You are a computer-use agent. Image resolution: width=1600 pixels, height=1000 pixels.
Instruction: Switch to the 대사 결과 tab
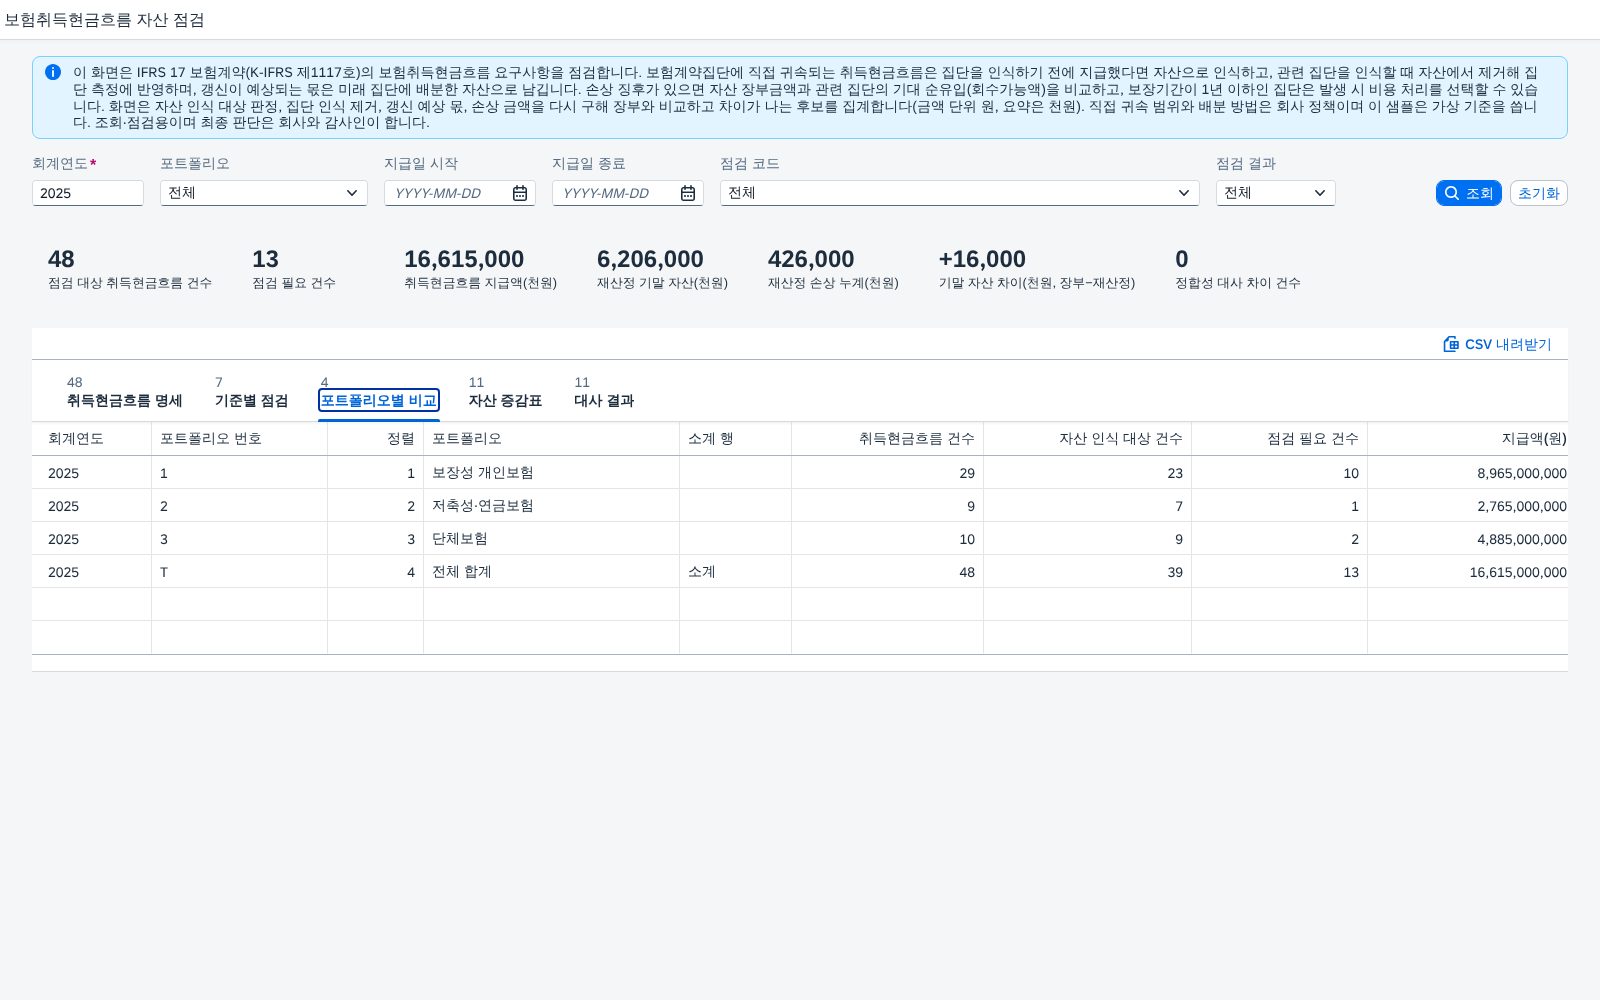(604, 392)
